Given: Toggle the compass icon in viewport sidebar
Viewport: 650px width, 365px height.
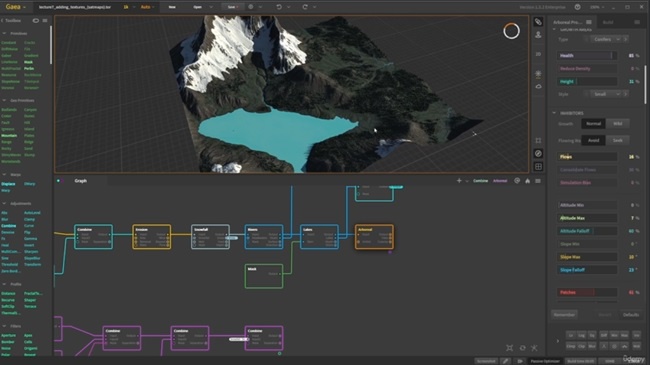Looking at the screenshot, I should pos(538,153).
